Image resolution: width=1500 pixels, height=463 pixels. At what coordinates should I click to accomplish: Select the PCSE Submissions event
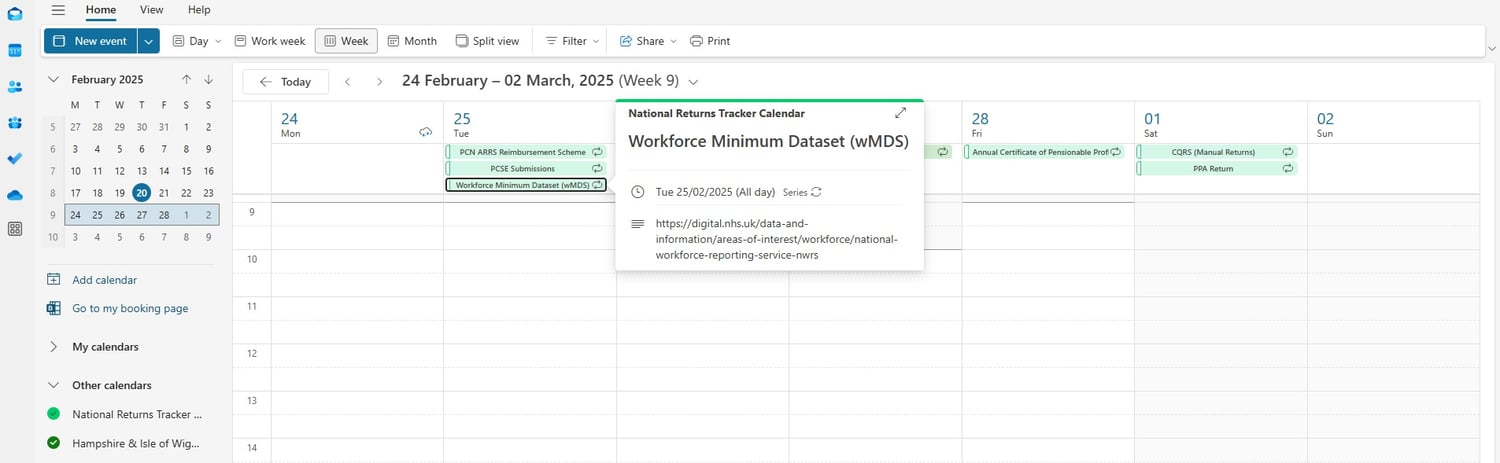pos(522,169)
